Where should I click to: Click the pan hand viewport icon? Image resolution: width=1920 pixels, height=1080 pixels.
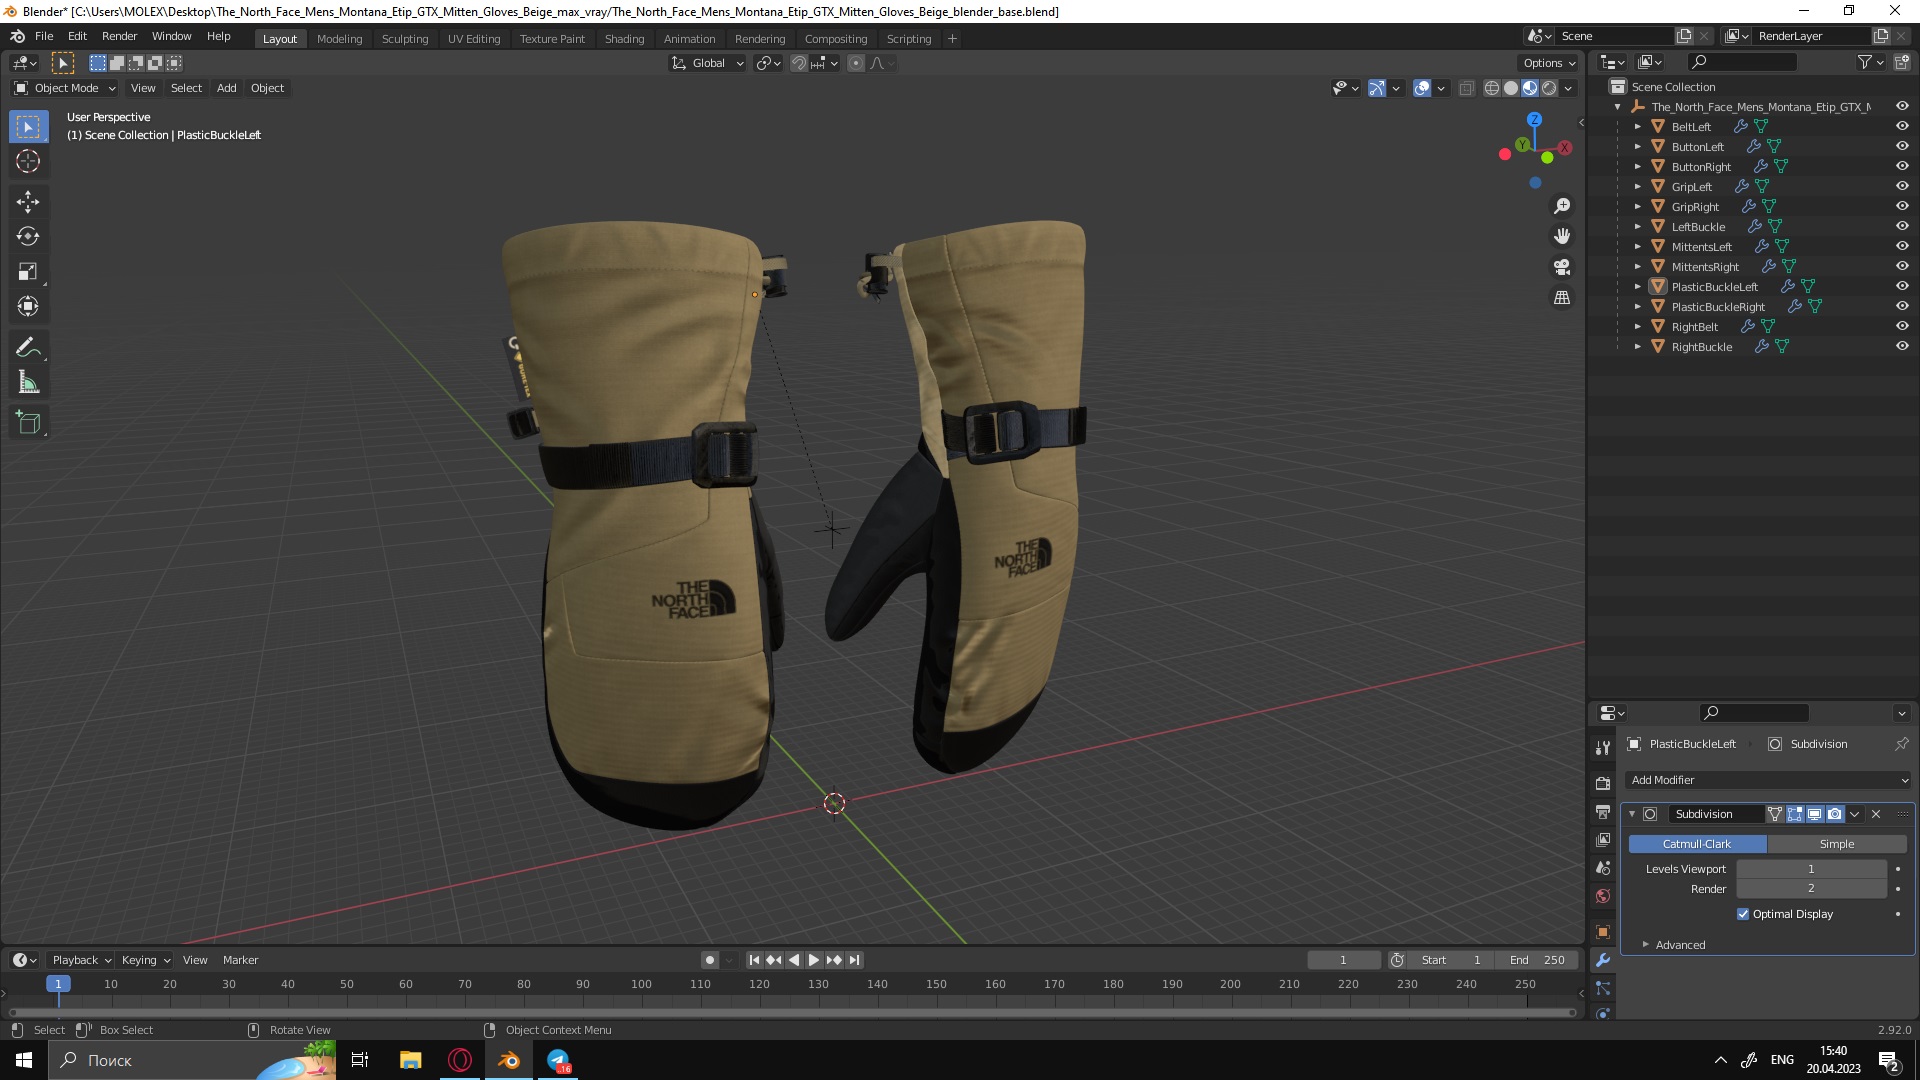pos(1562,237)
